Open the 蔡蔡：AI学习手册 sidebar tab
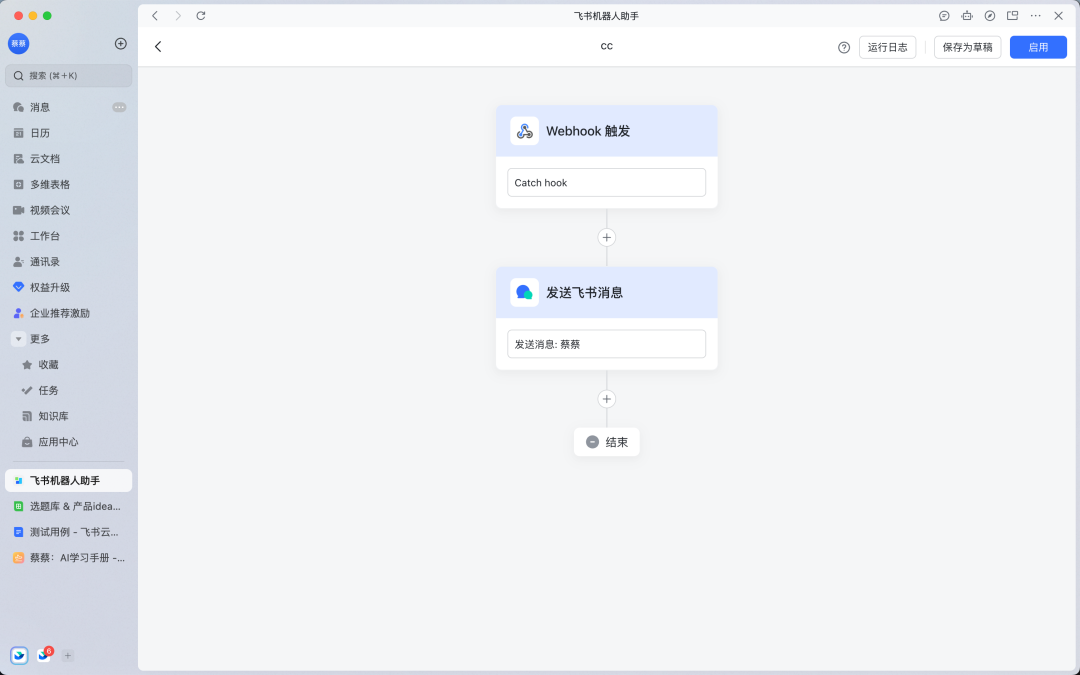 pos(68,558)
